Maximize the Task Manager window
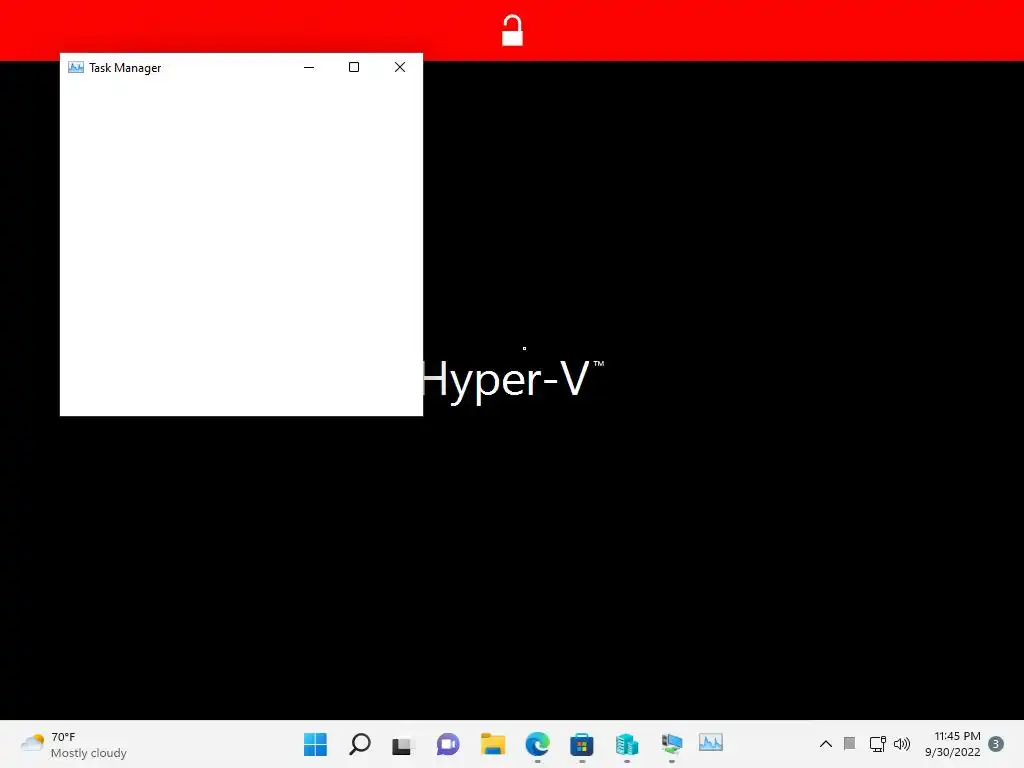This screenshot has height=768, width=1024. 354,67
